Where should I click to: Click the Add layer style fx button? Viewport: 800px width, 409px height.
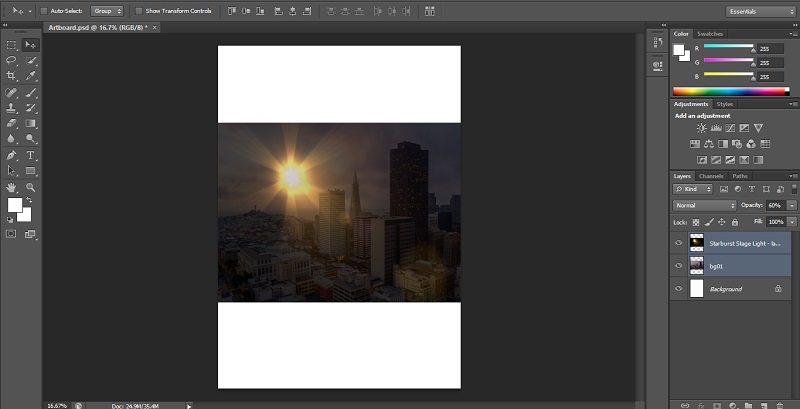tap(701, 405)
